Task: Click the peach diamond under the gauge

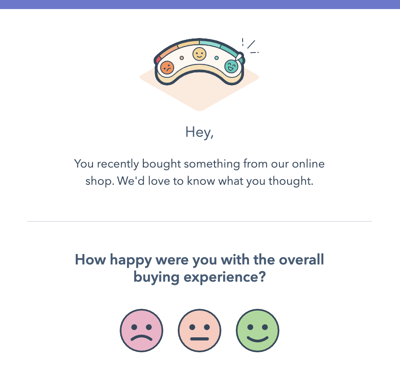Action: coord(199,97)
